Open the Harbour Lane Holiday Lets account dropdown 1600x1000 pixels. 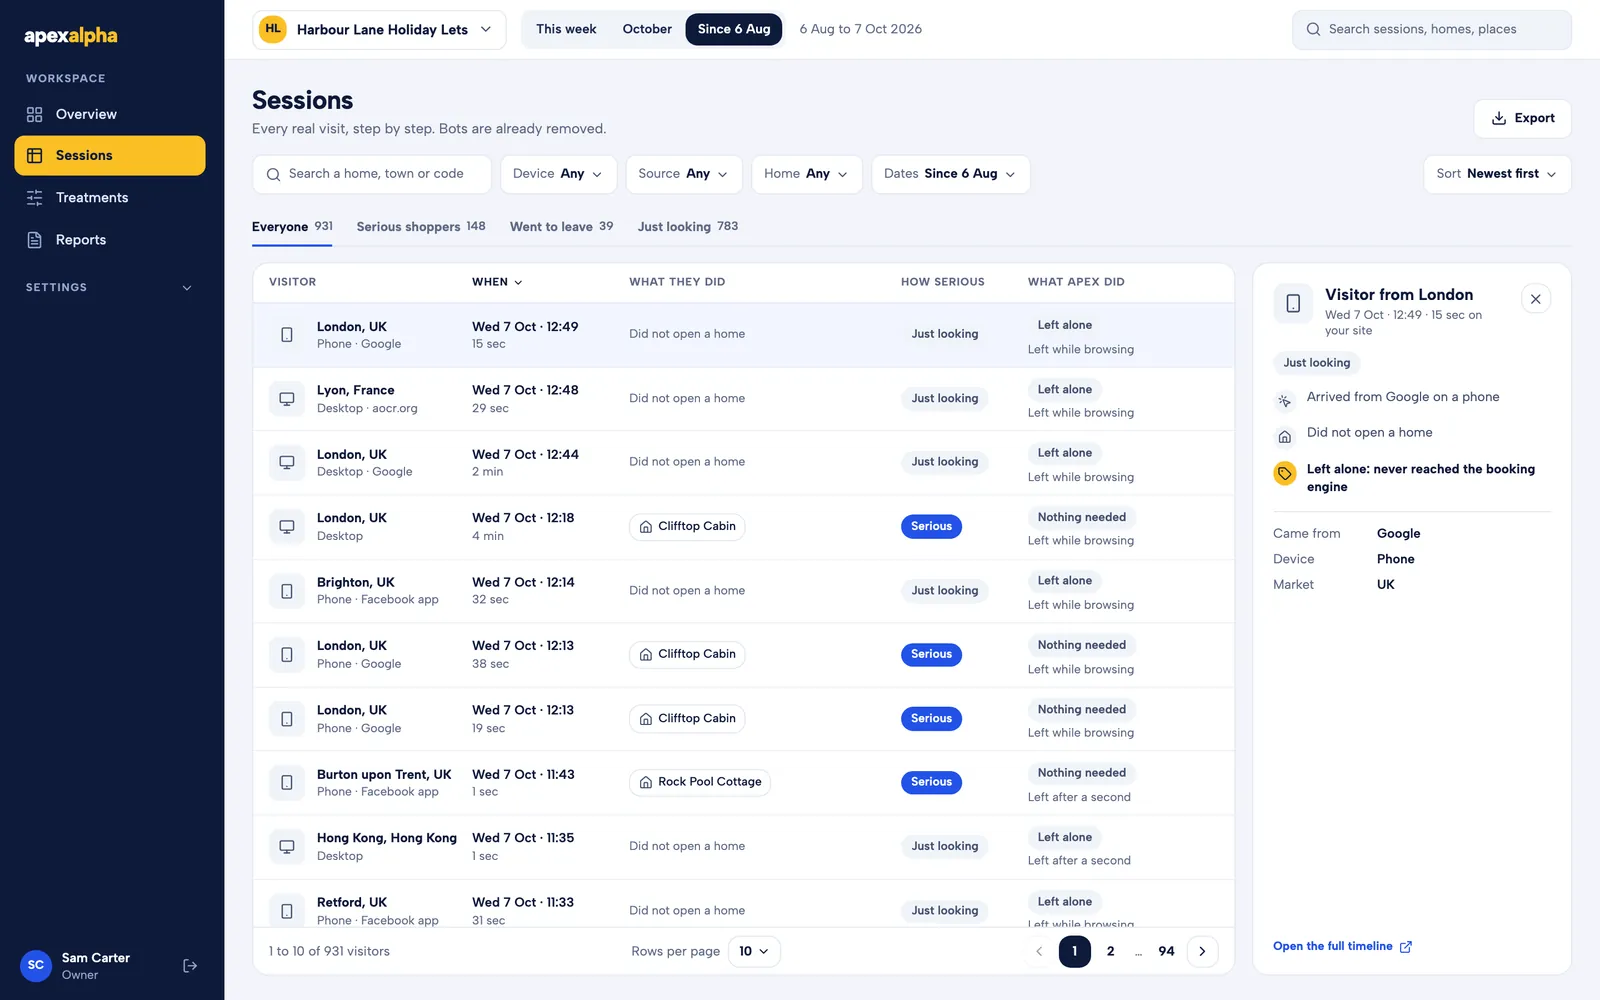coord(379,30)
